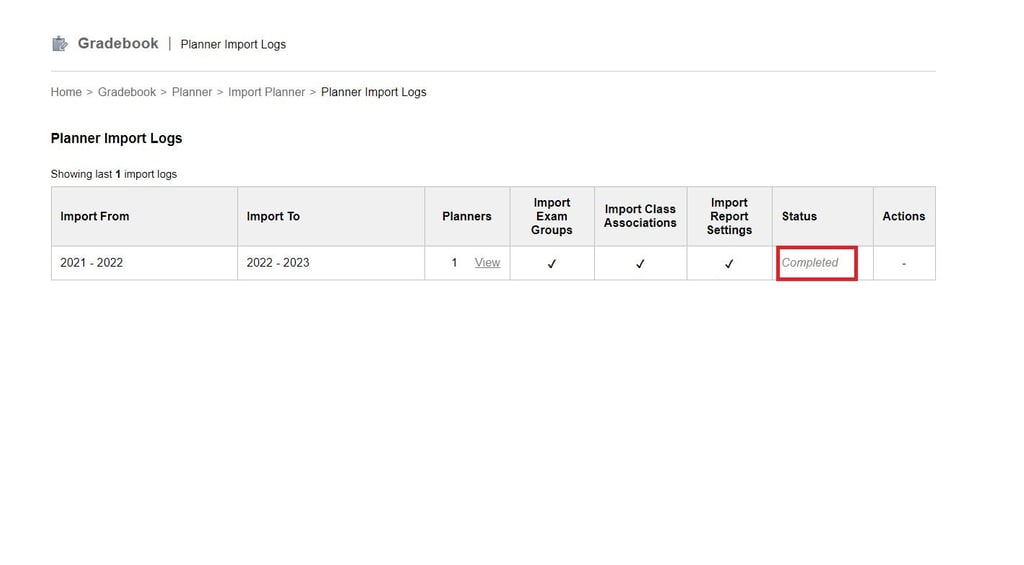Click the bold Gradebook title in header
Image resolution: width=1024 pixels, height=565 pixels.
click(x=118, y=43)
